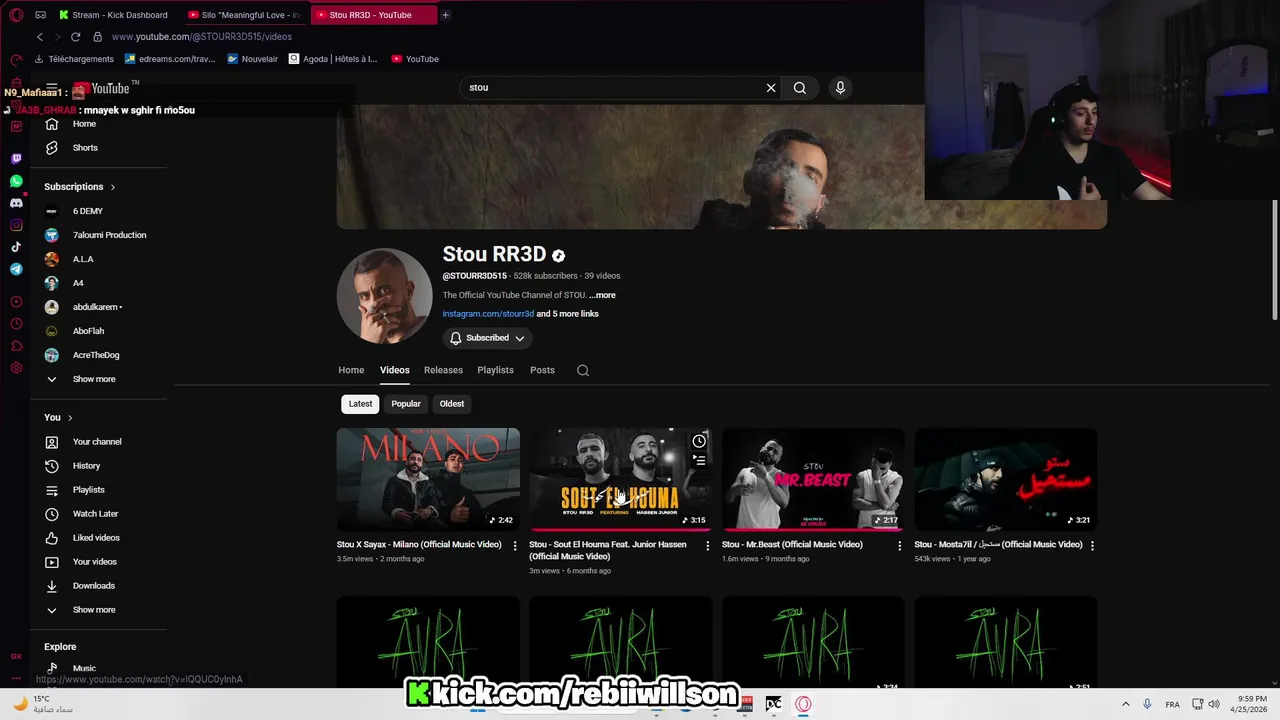
Task: Reload the current page
Action: (x=75, y=37)
